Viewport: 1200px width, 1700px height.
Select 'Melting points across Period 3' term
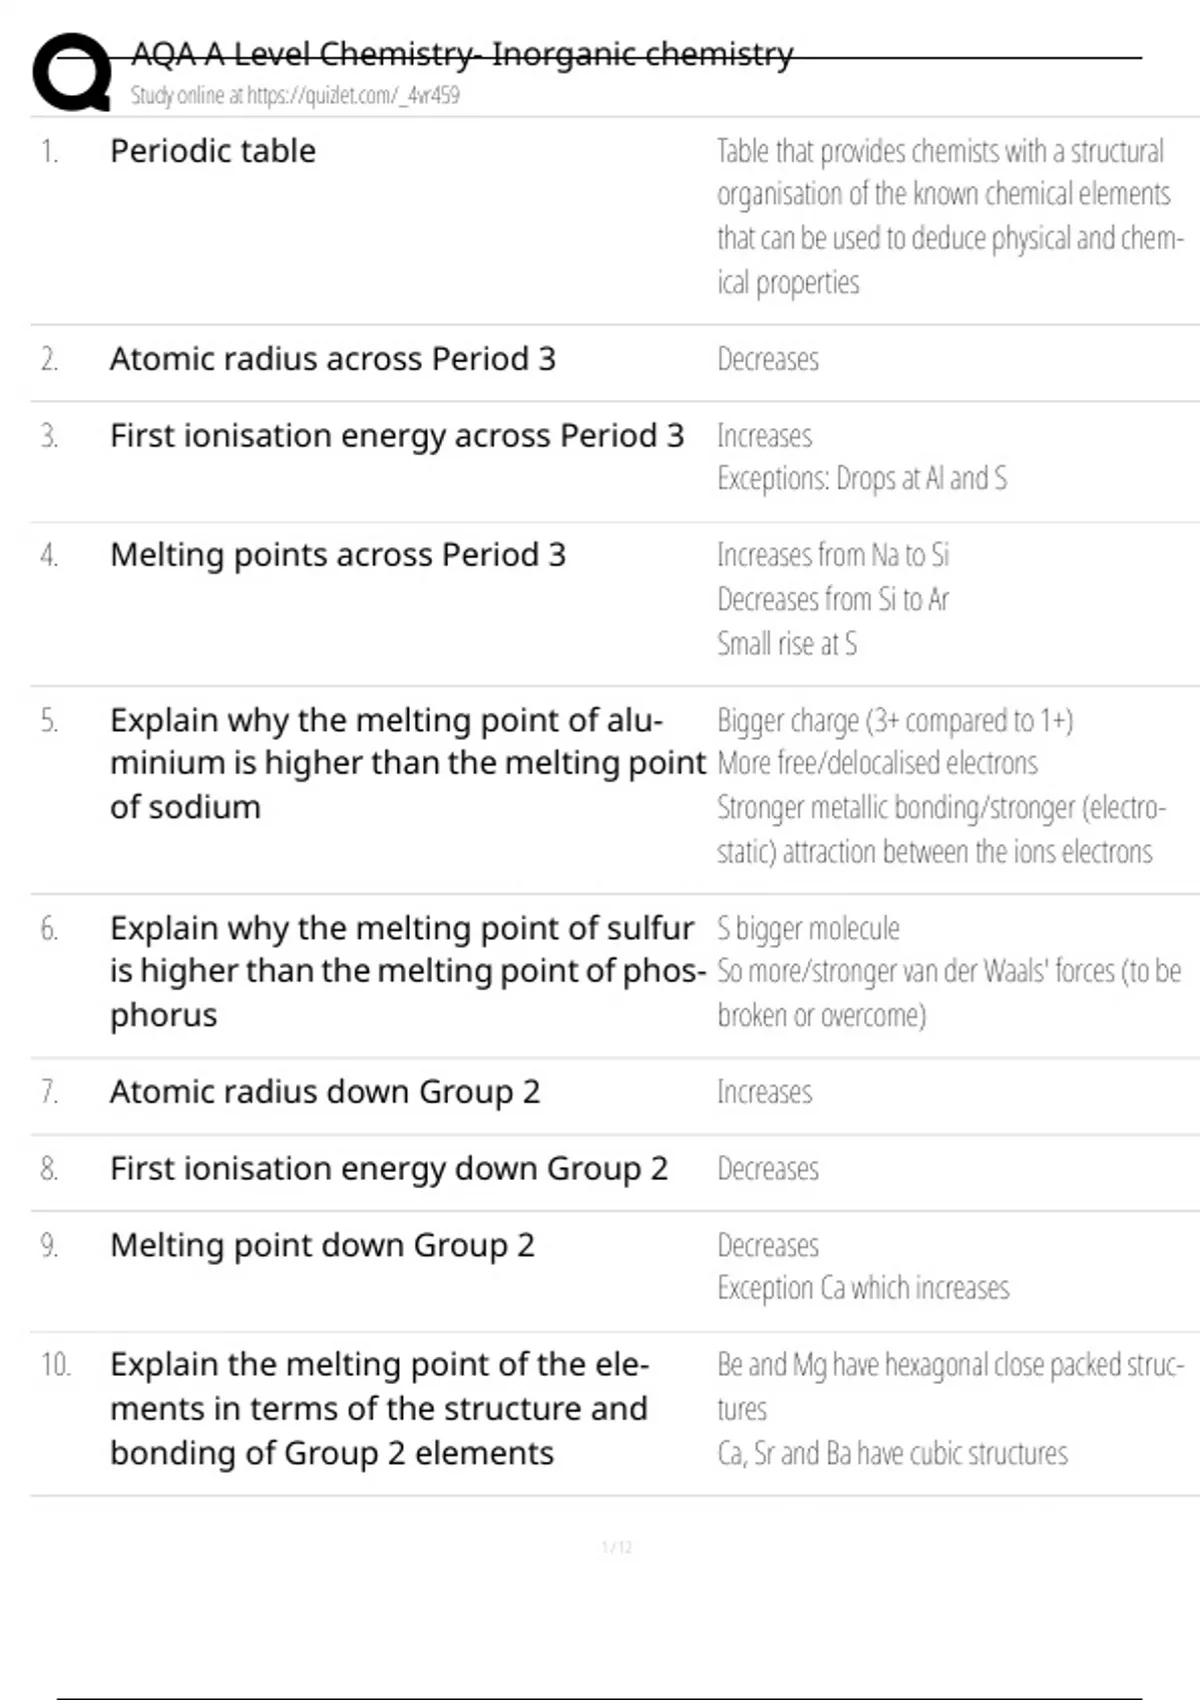click(x=337, y=555)
